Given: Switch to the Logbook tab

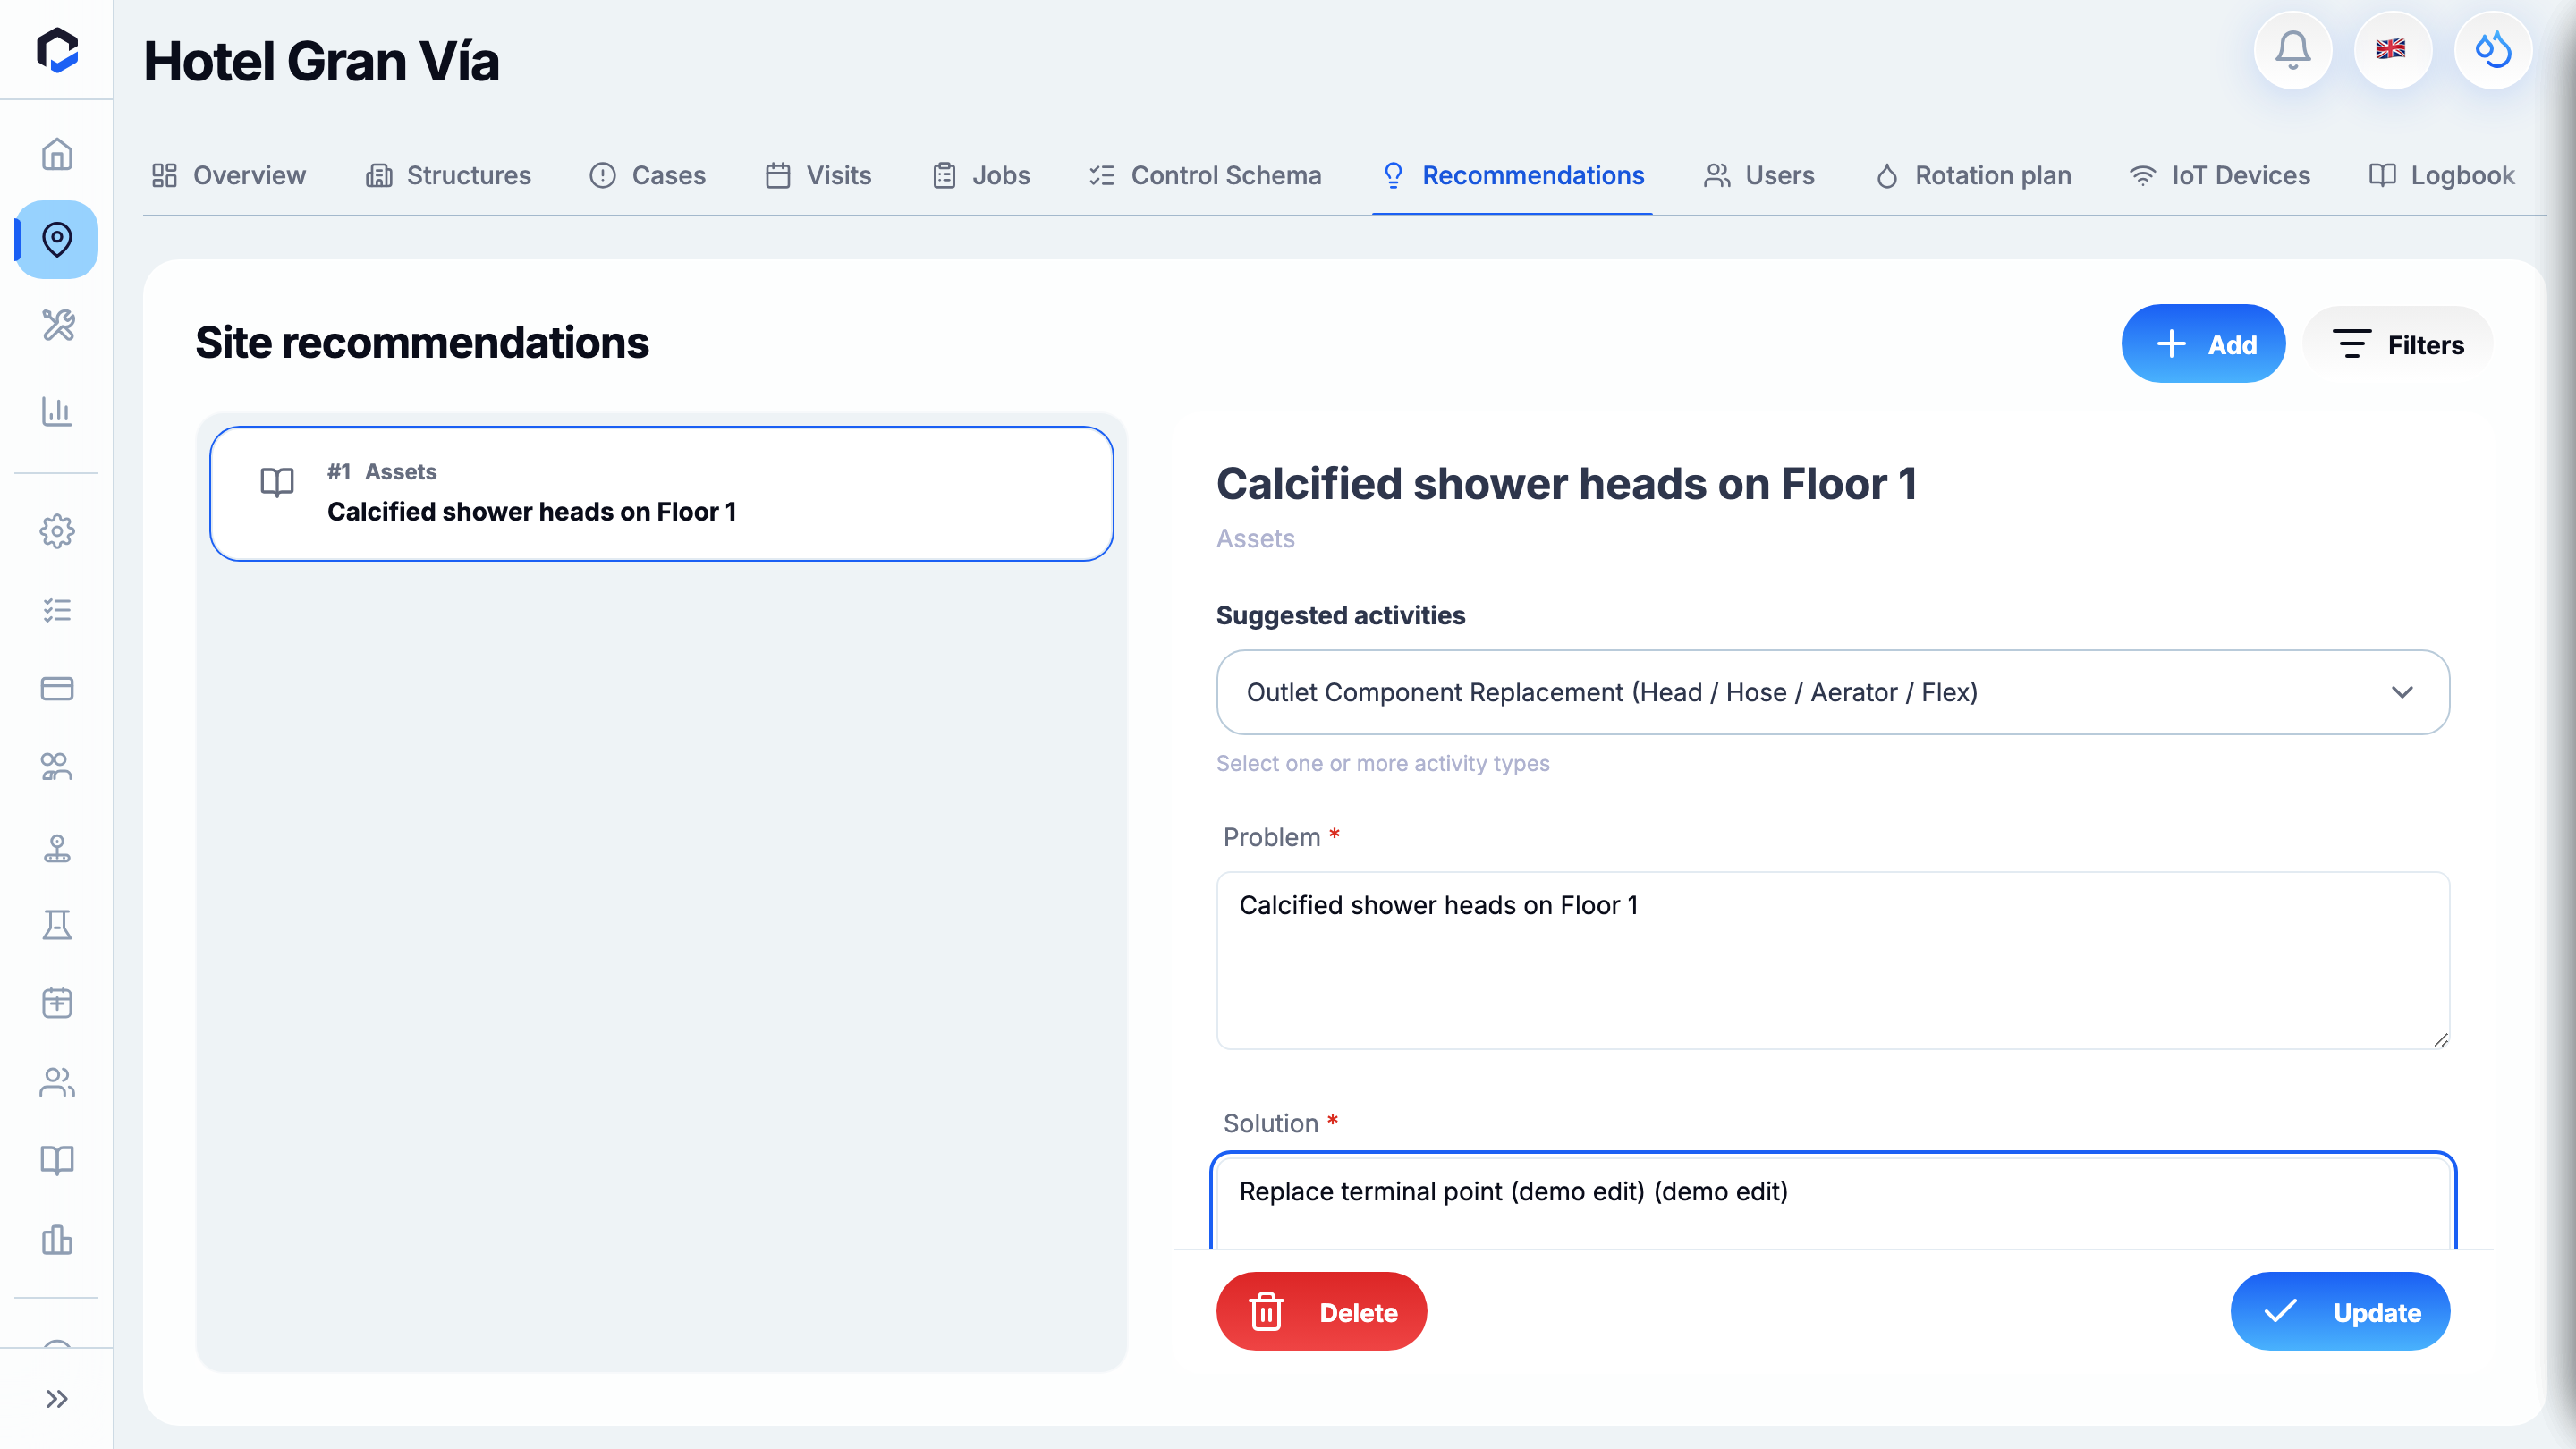Looking at the screenshot, I should 2441,175.
